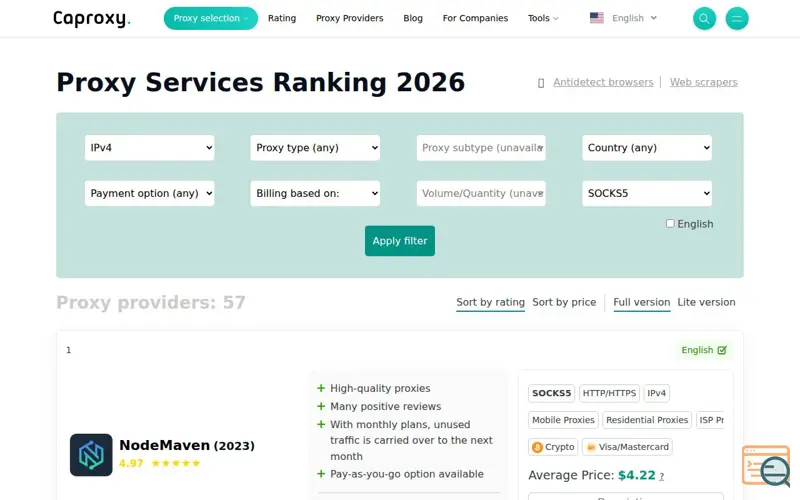Open the search icon button

coord(704,19)
